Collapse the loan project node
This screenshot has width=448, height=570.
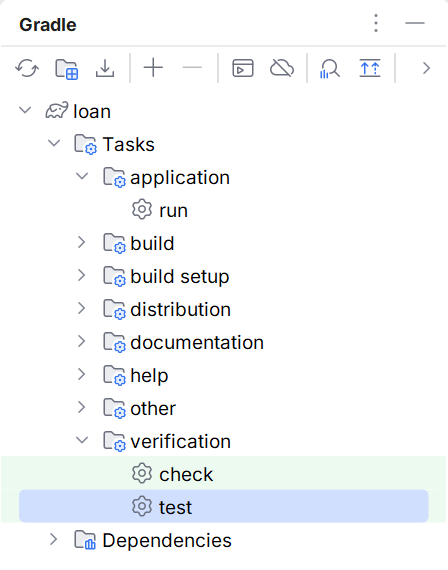click(25, 110)
